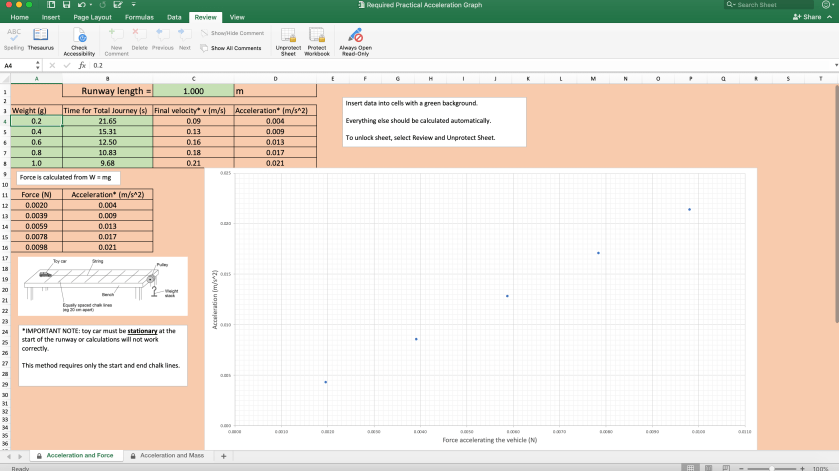Click the Insert Function fx icon
Screen dimensions: 839x471
(82, 65)
